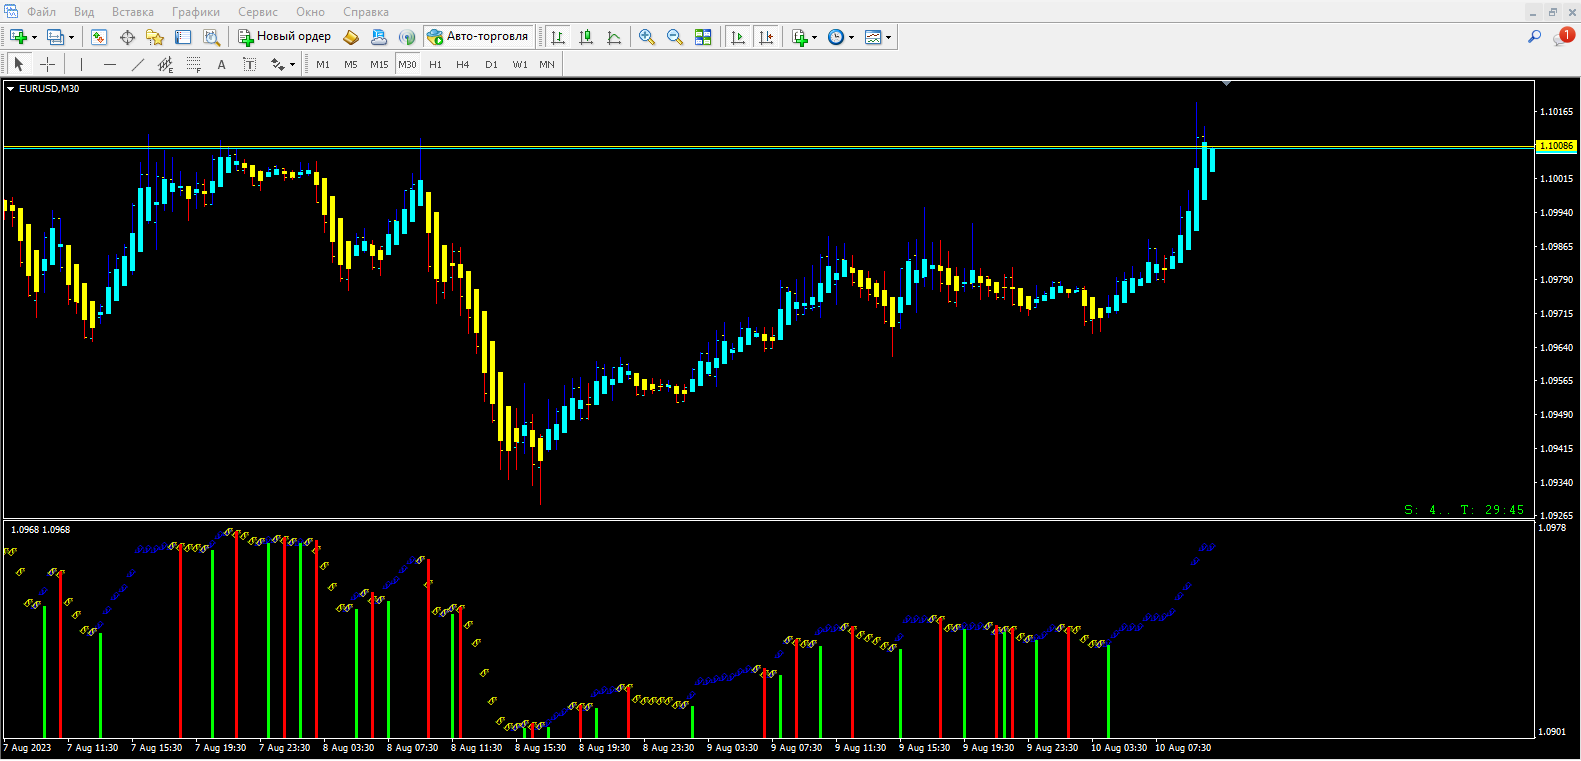The image size is (1581, 761).
Task: Open the MQL5 Market cloud icon
Action: [379, 37]
